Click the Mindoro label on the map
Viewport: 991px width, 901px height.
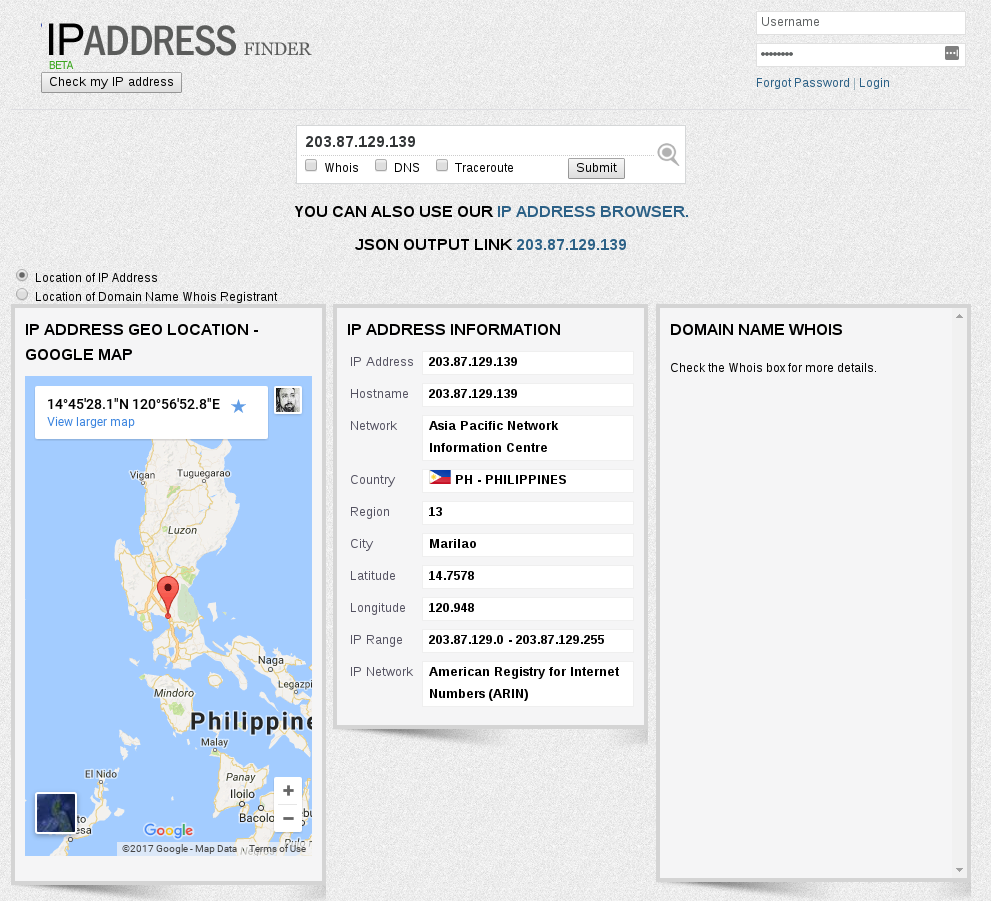[x=174, y=693]
